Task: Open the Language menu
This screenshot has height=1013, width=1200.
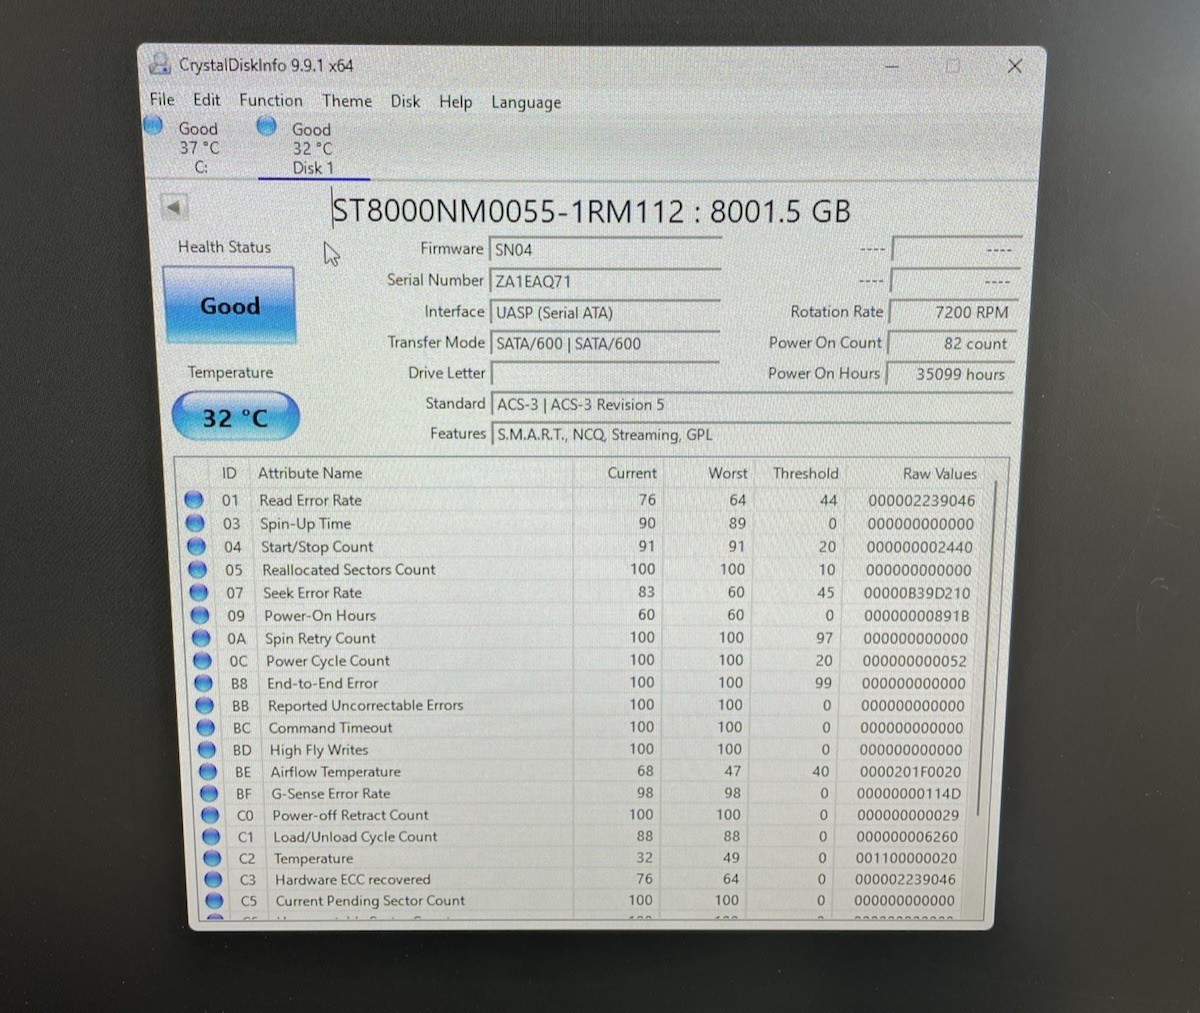Action: point(526,102)
